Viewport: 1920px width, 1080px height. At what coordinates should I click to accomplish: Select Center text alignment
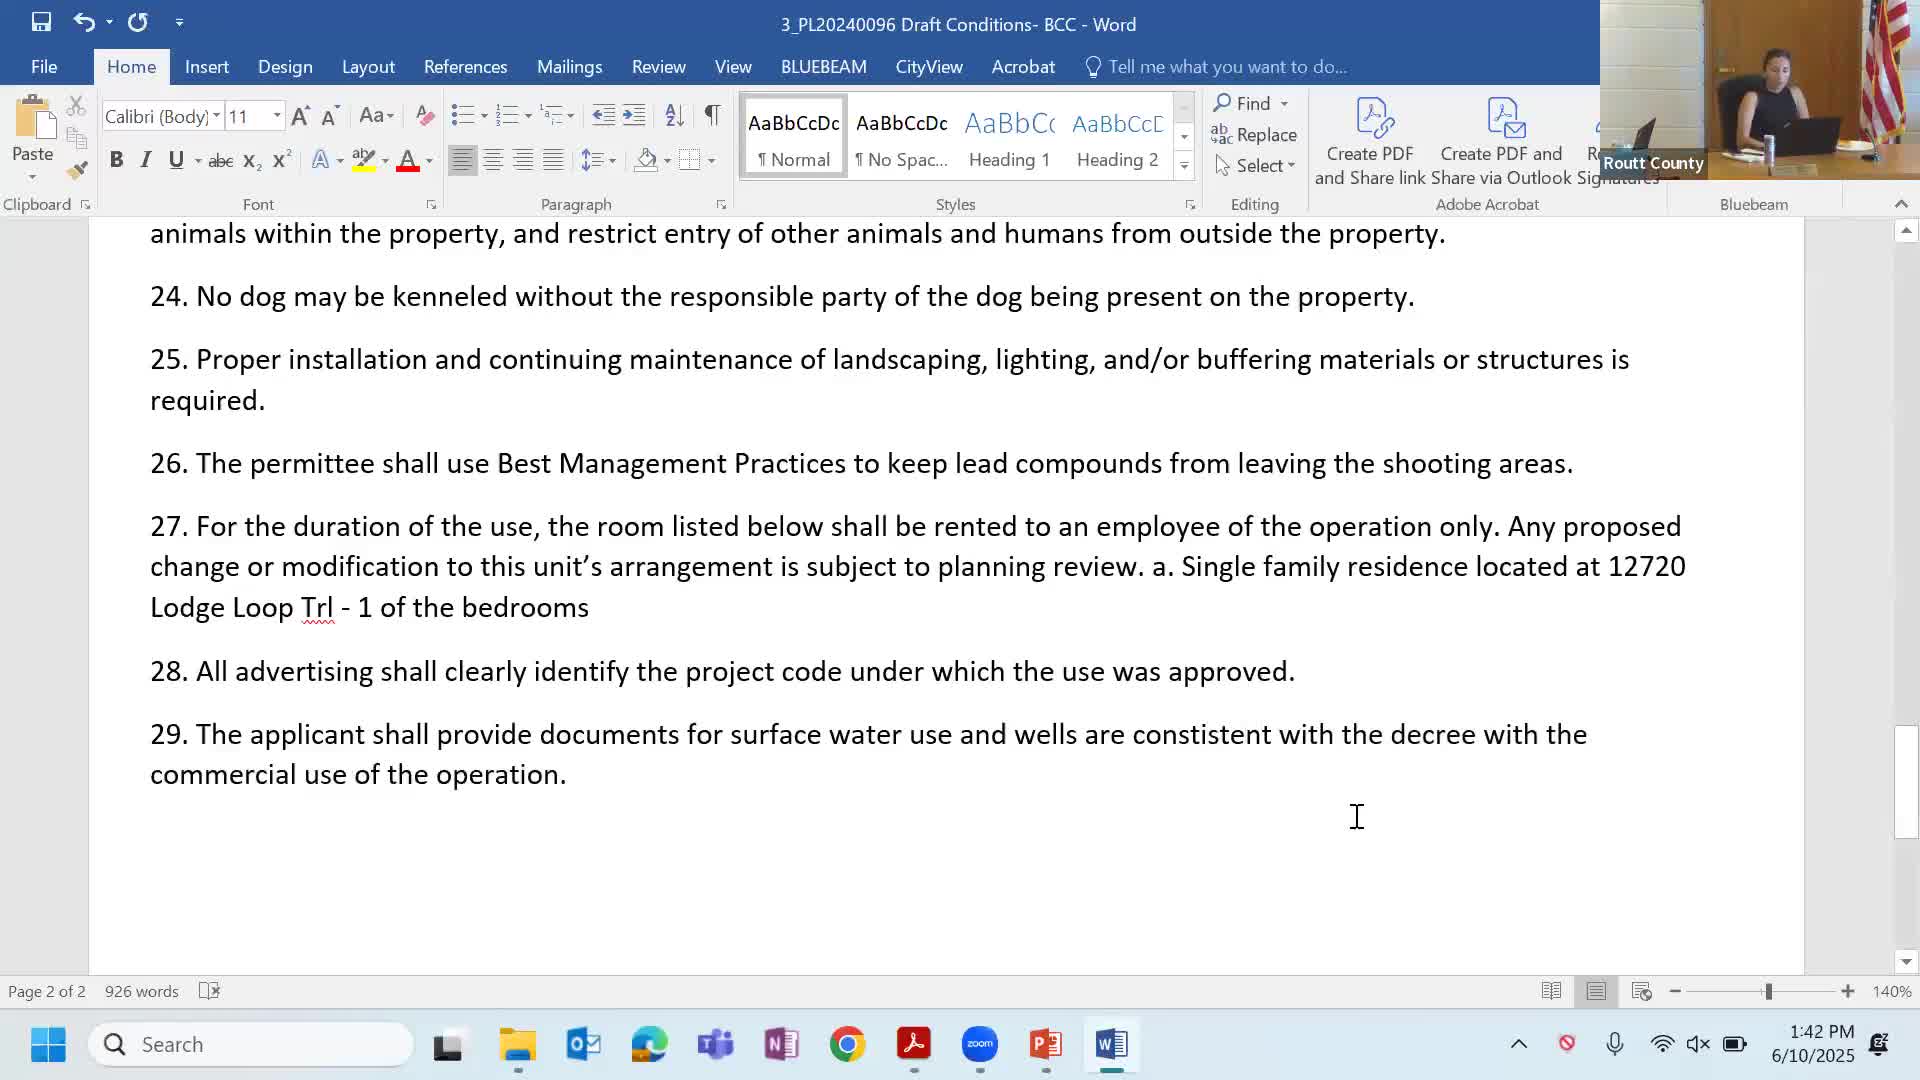(493, 160)
